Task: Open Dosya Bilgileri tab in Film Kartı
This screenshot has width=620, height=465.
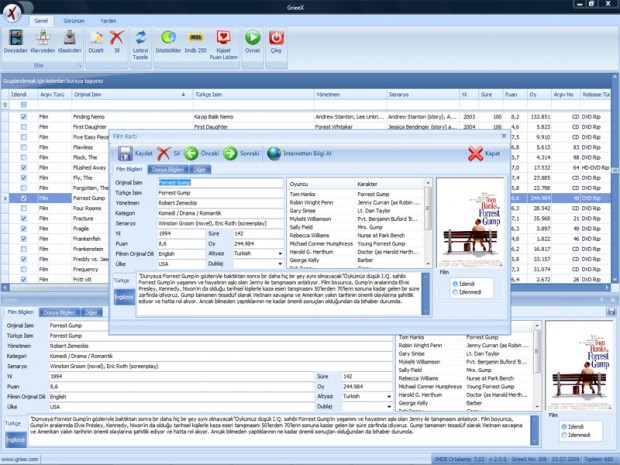Action: pos(168,170)
